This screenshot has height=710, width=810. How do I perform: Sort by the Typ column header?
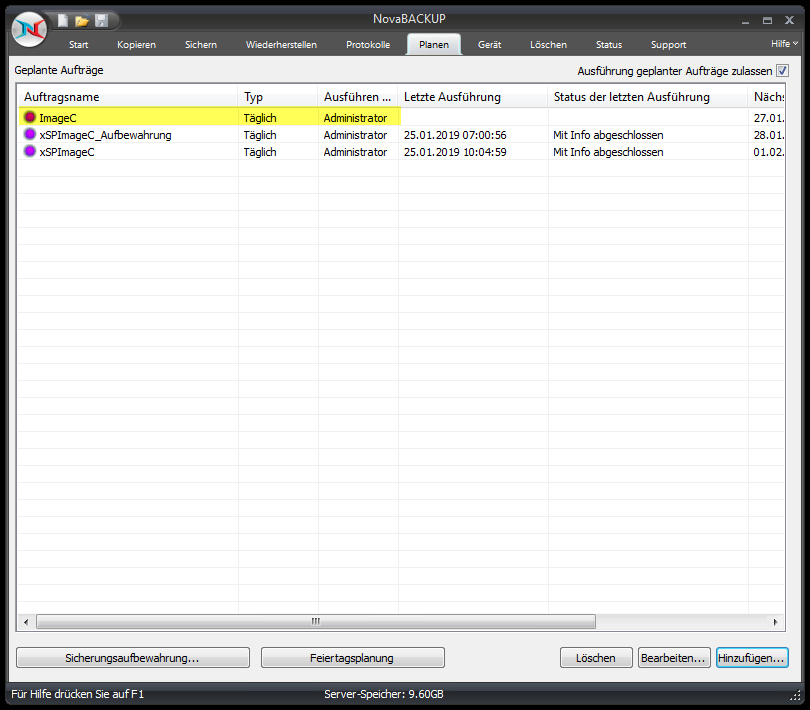[x=278, y=97]
